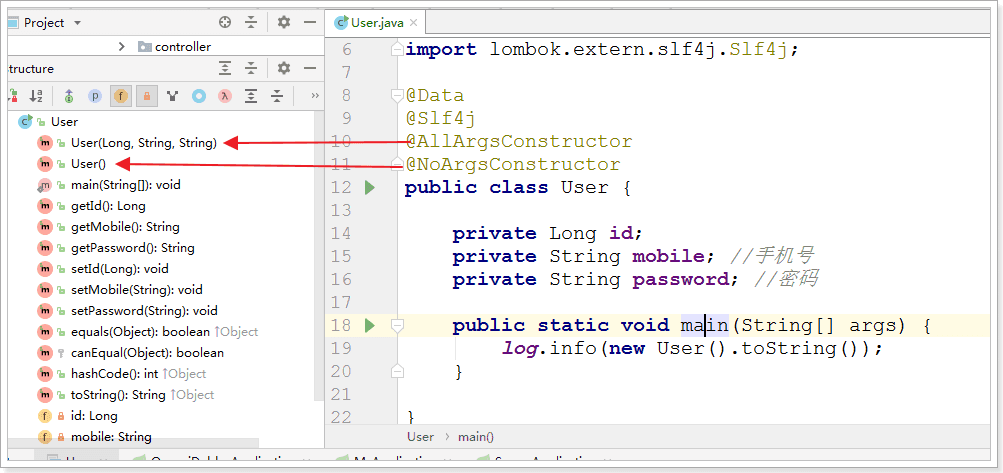Show more Structure toolbar options chevron
1003x473 pixels.
pyautogui.click(x=315, y=96)
